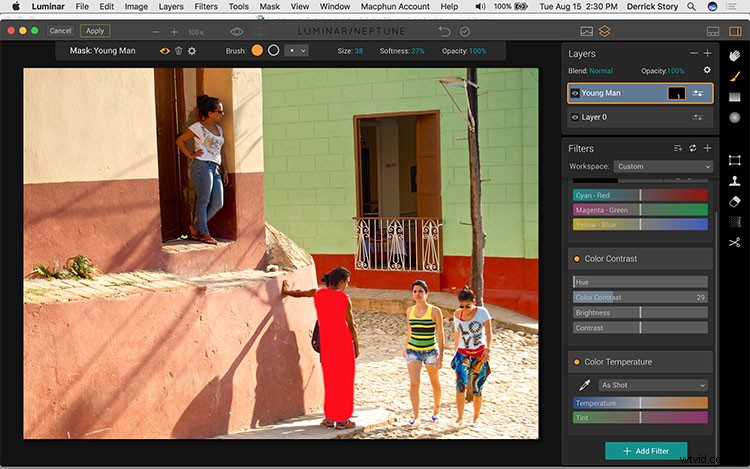Add a filter using Filters plus icon

[707, 148]
